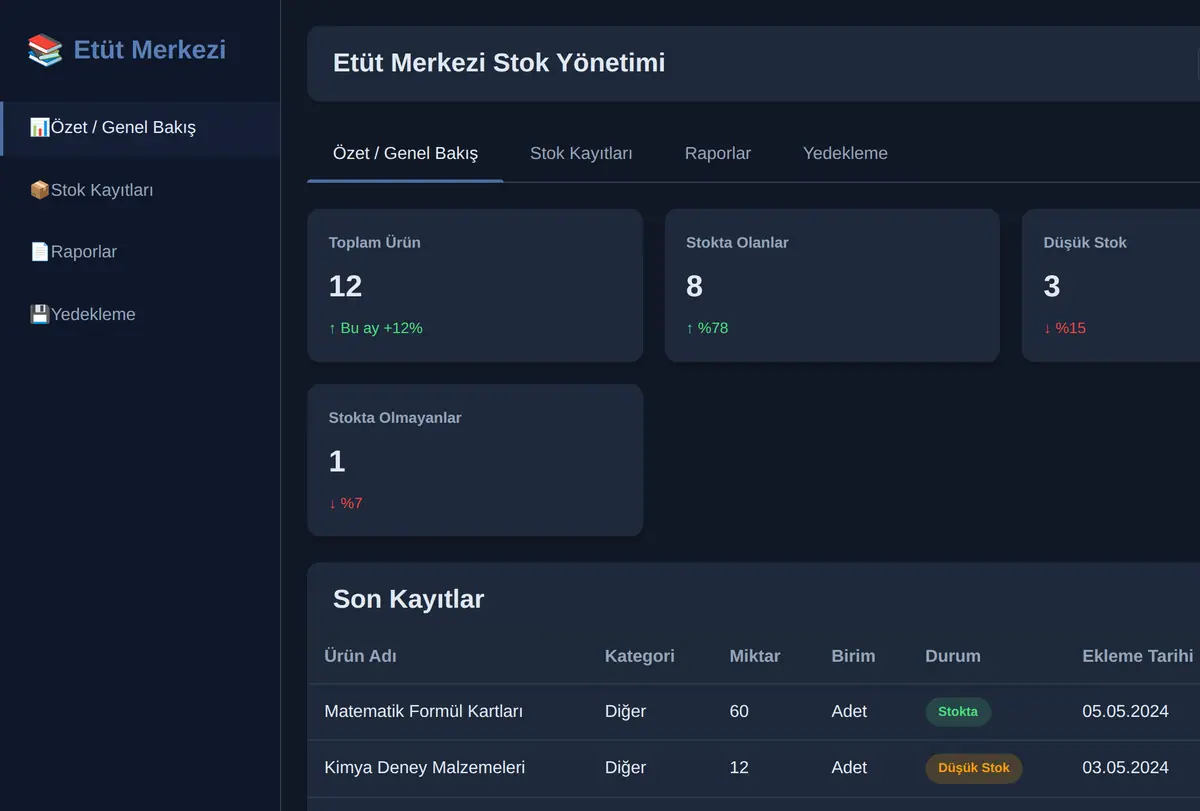Image resolution: width=1200 pixels, height=811 pixels.
Task: Click the floppy disk icon beside Yedekleme
Action: [x=40, y=314]
